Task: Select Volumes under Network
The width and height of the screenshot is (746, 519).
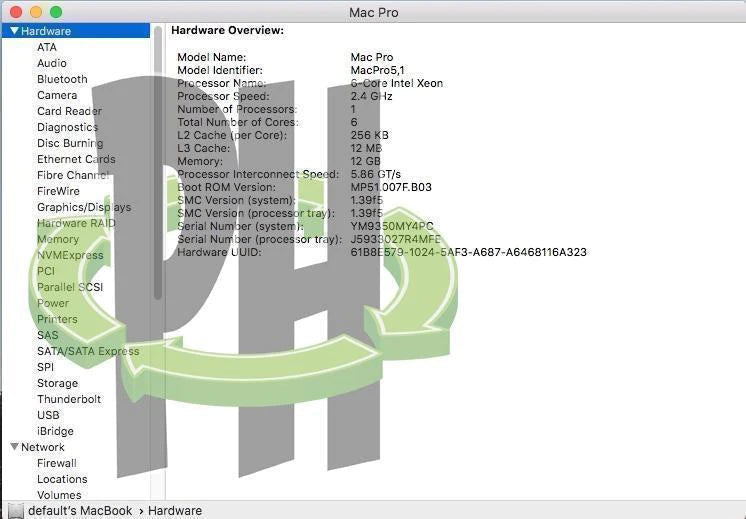Action: click(x=59, y=495)
